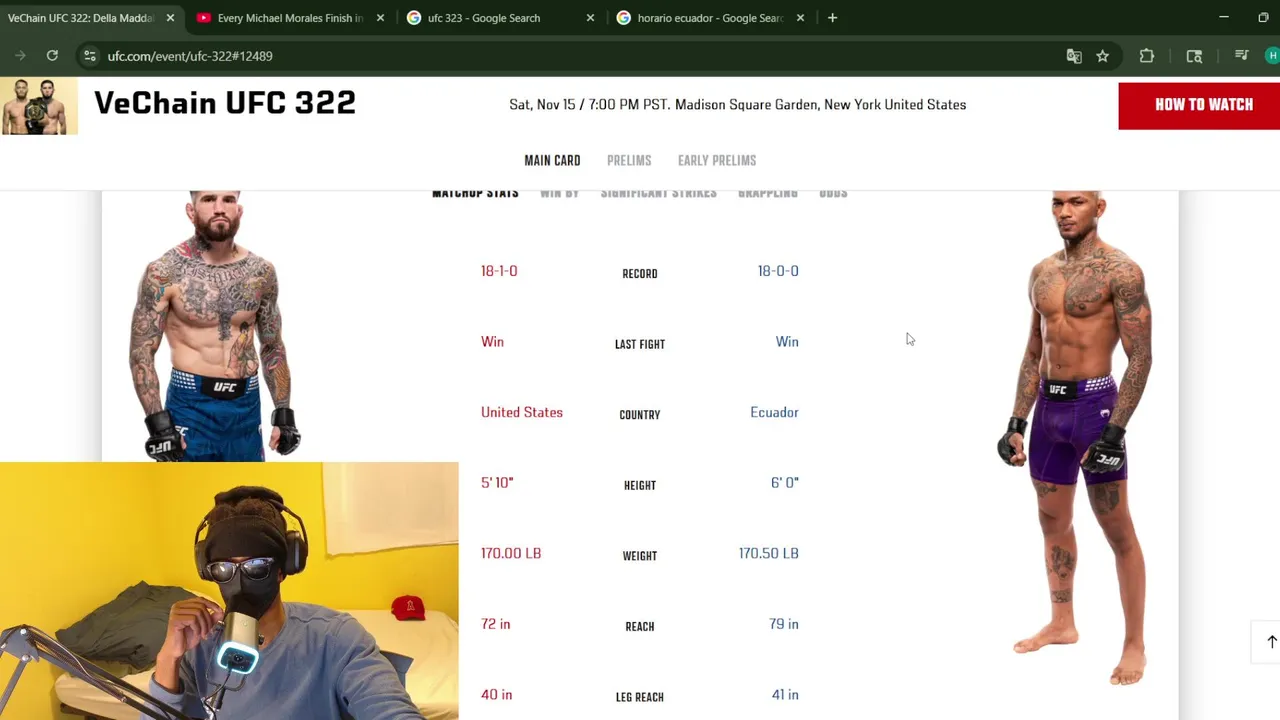The width and height of the screenshot is (1280, 720).
Task: Switch to ufc 323 Google Search tab
Action: click(x=500, y=18)
